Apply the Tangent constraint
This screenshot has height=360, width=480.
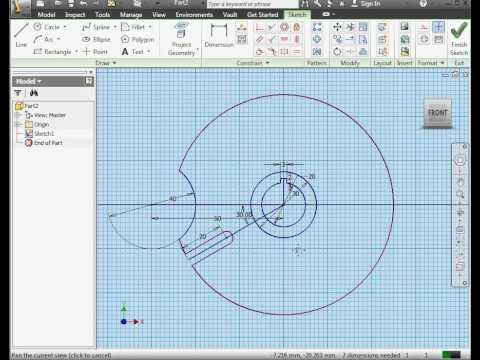pos(259,52)
